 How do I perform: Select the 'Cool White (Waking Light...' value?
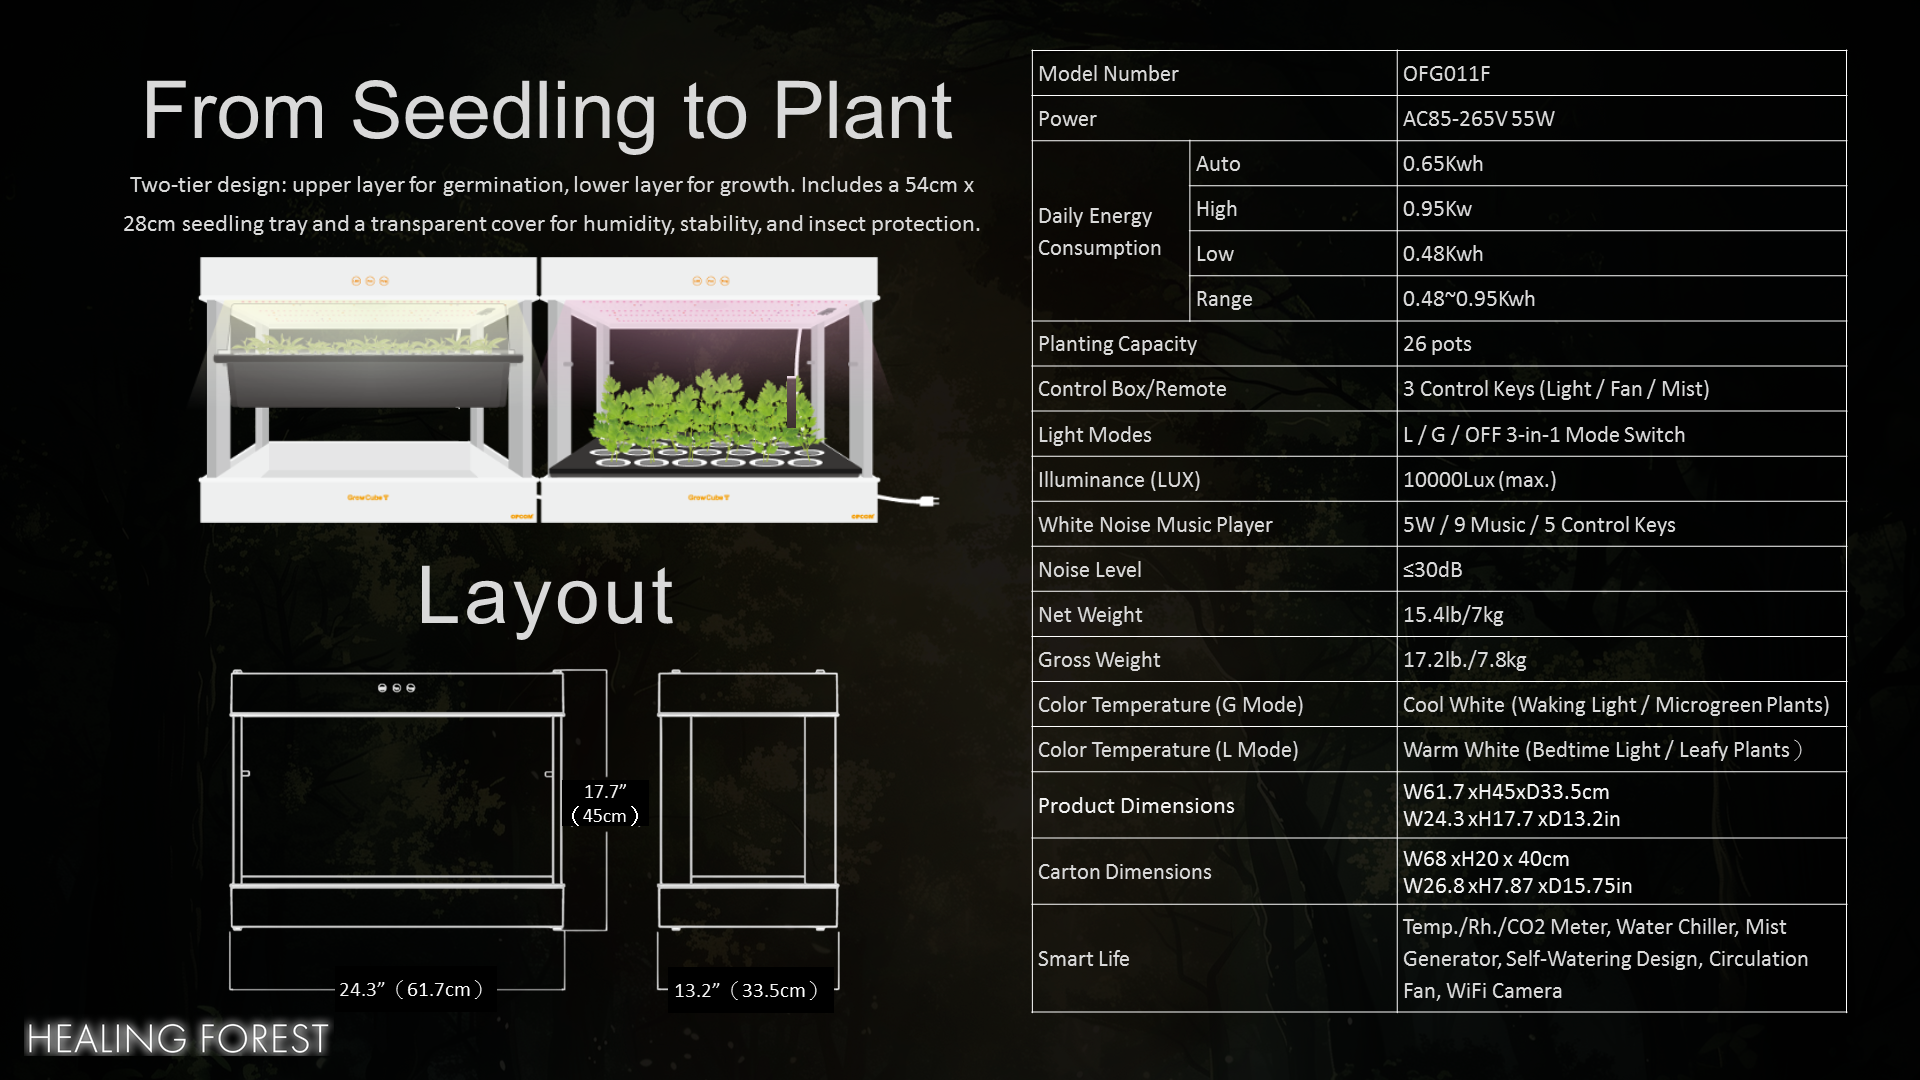(x=1616, y=704)
